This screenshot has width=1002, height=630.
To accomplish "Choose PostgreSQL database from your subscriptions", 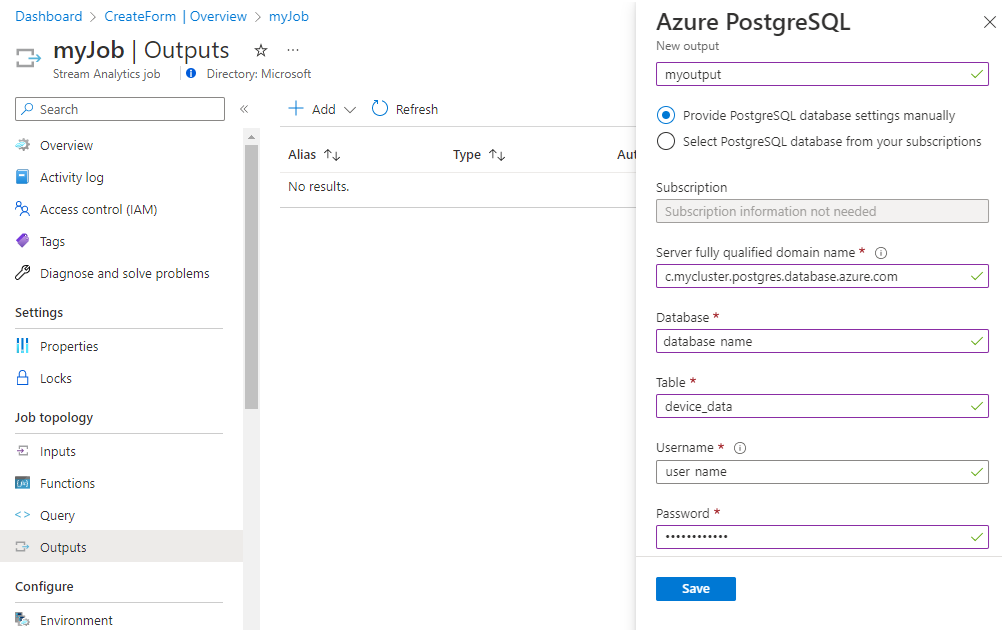I will tap(666, 141).
